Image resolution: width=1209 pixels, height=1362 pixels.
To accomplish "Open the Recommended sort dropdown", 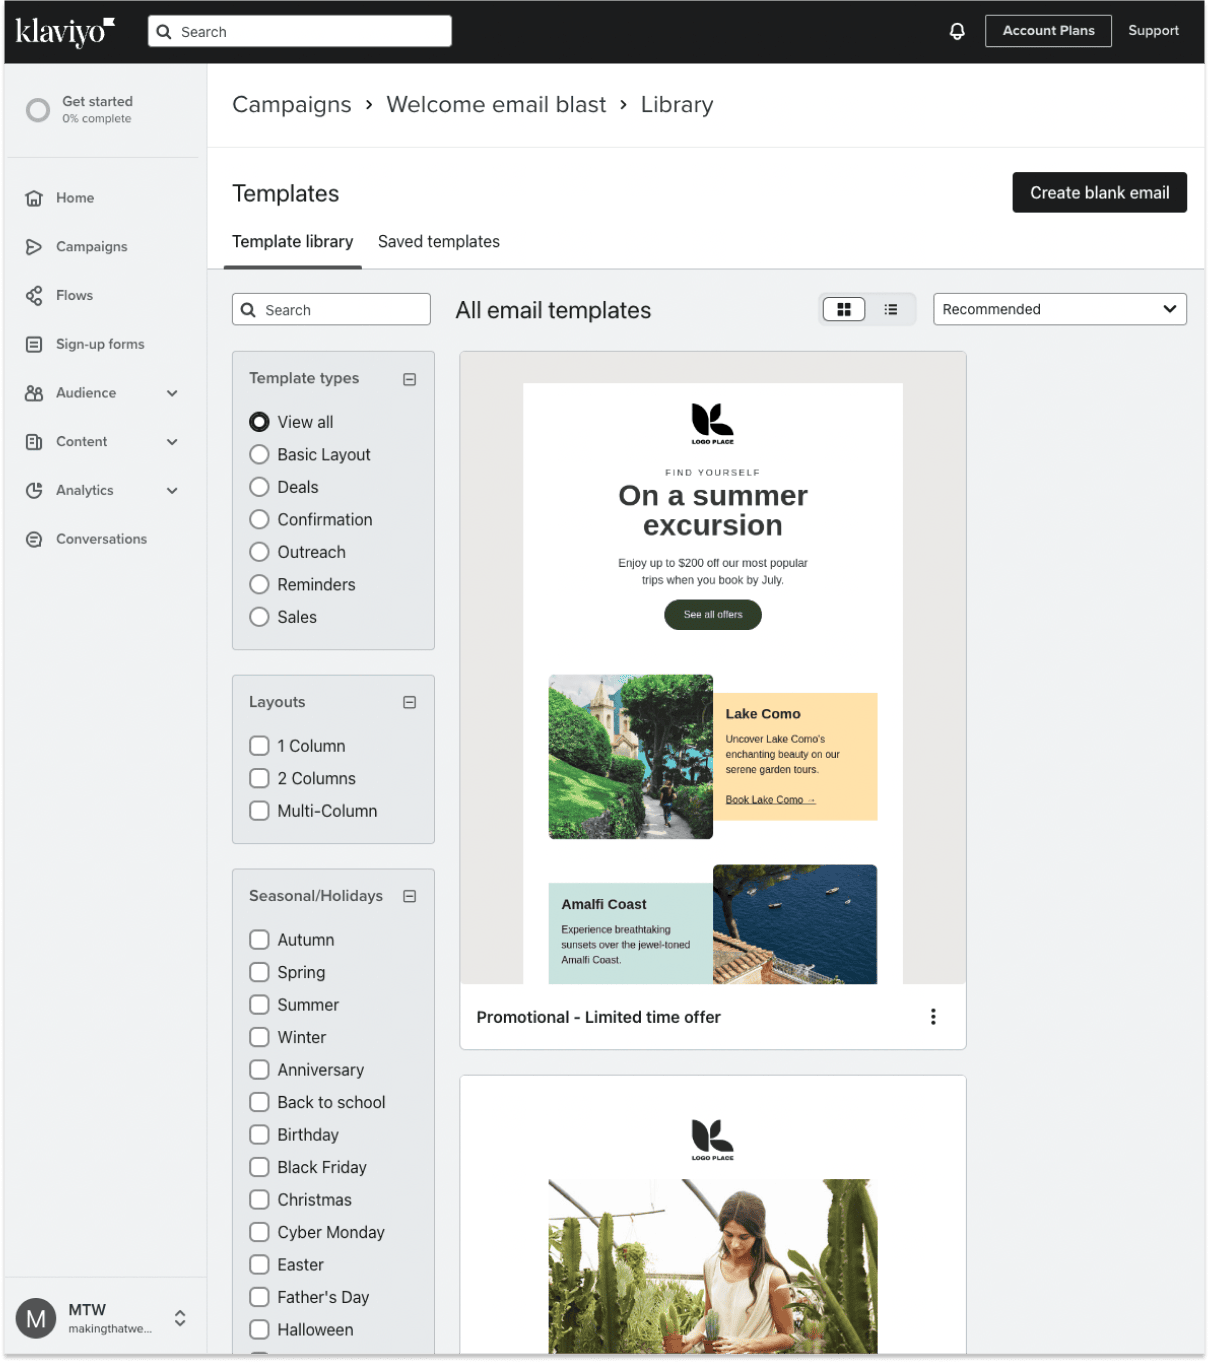I will coord(1059,309).
